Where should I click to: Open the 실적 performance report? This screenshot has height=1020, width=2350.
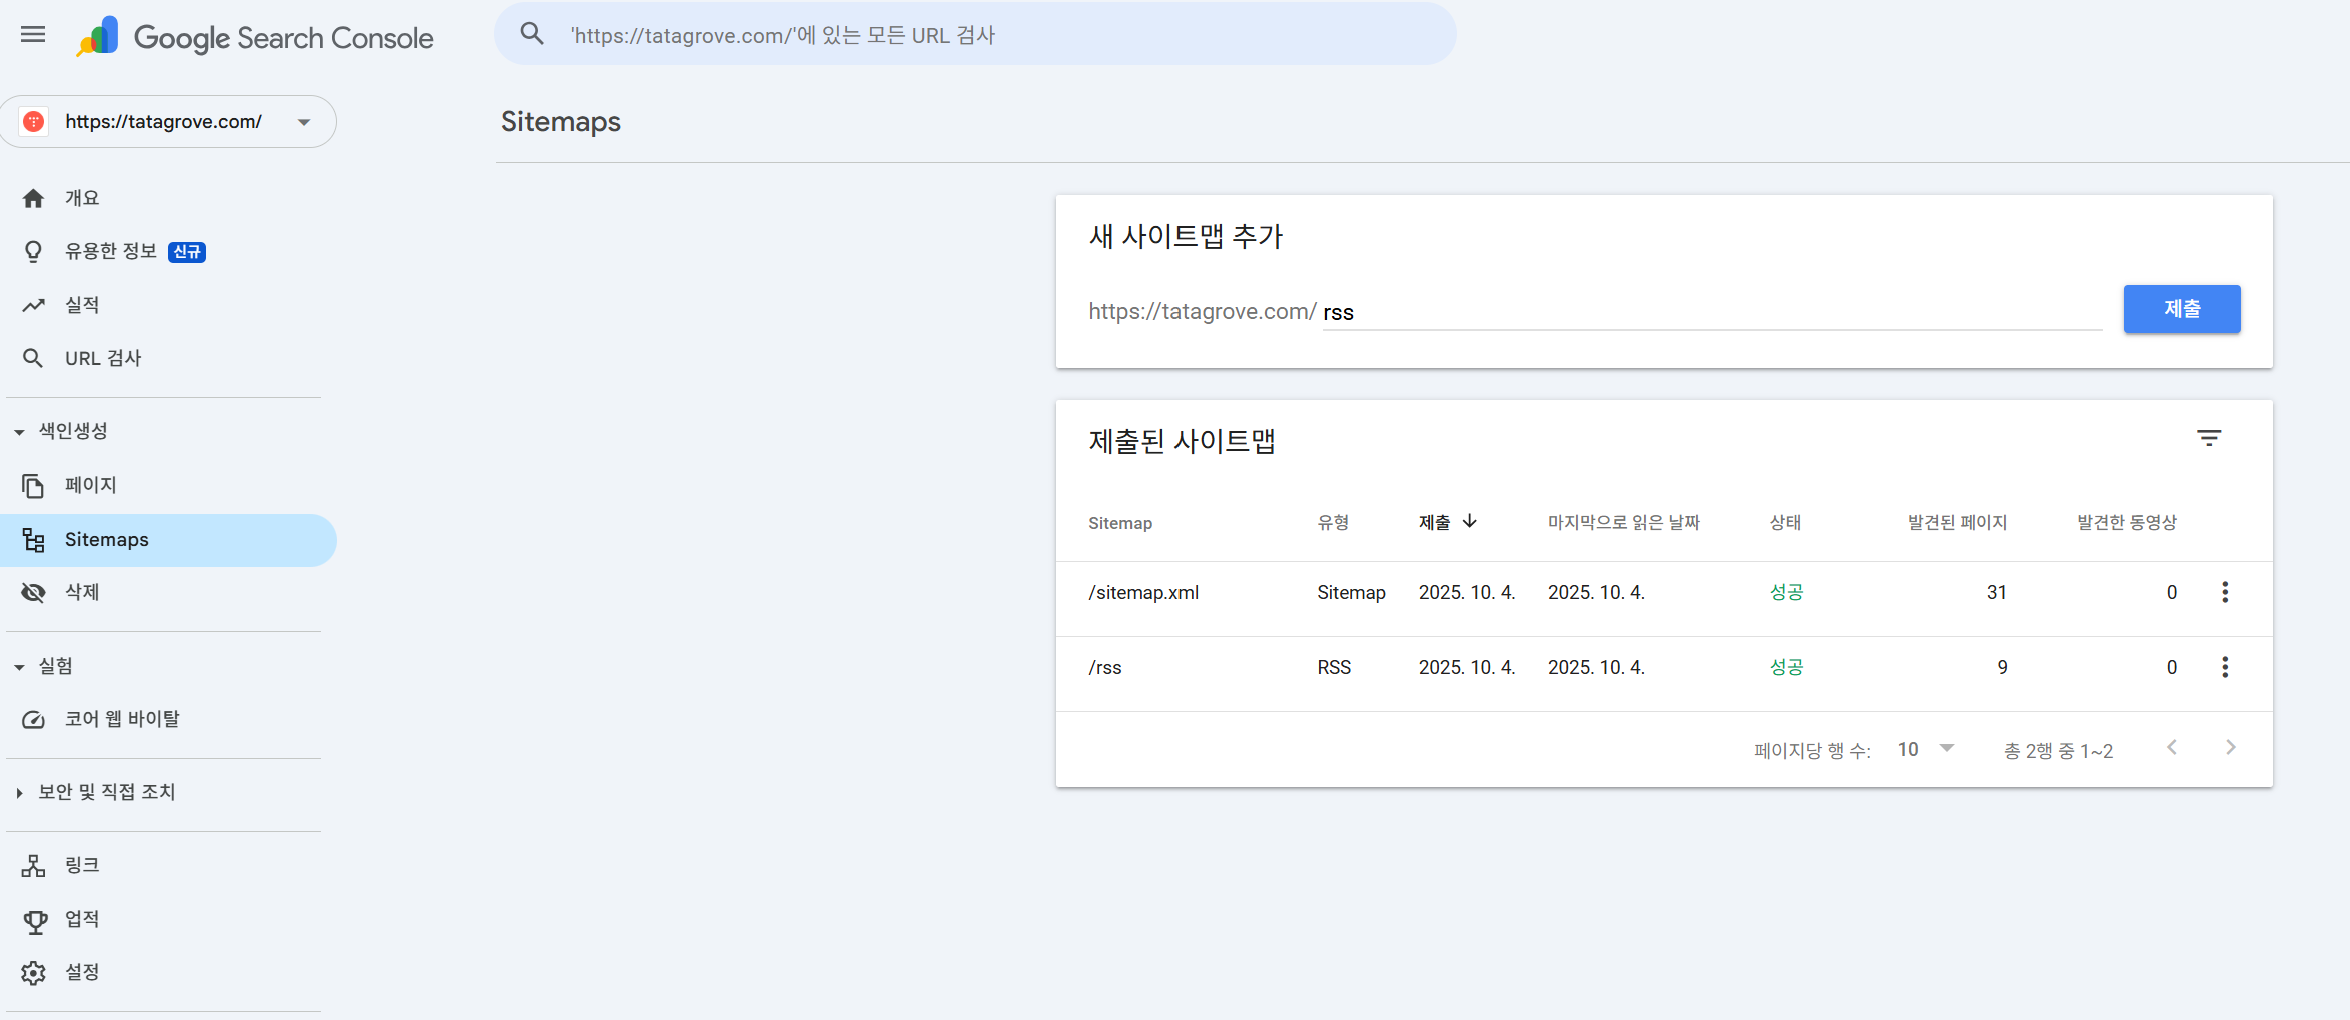pyautogui.click(x=82, y=305)
